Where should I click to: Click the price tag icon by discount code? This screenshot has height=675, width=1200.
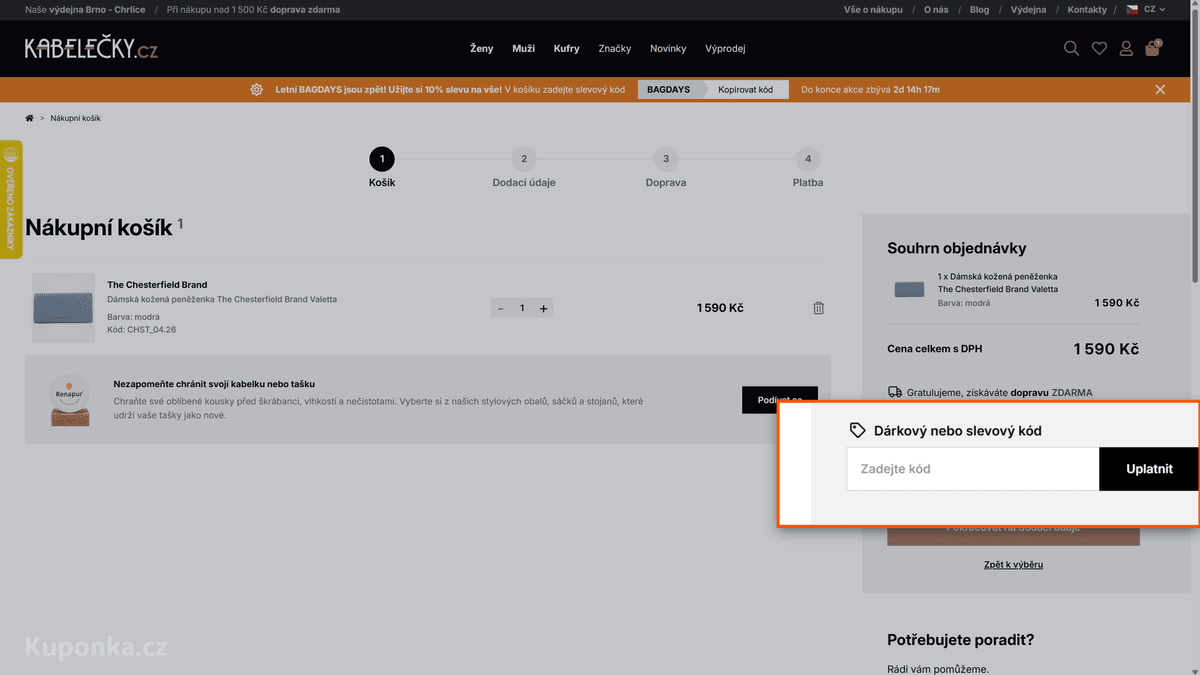(857, 430)
